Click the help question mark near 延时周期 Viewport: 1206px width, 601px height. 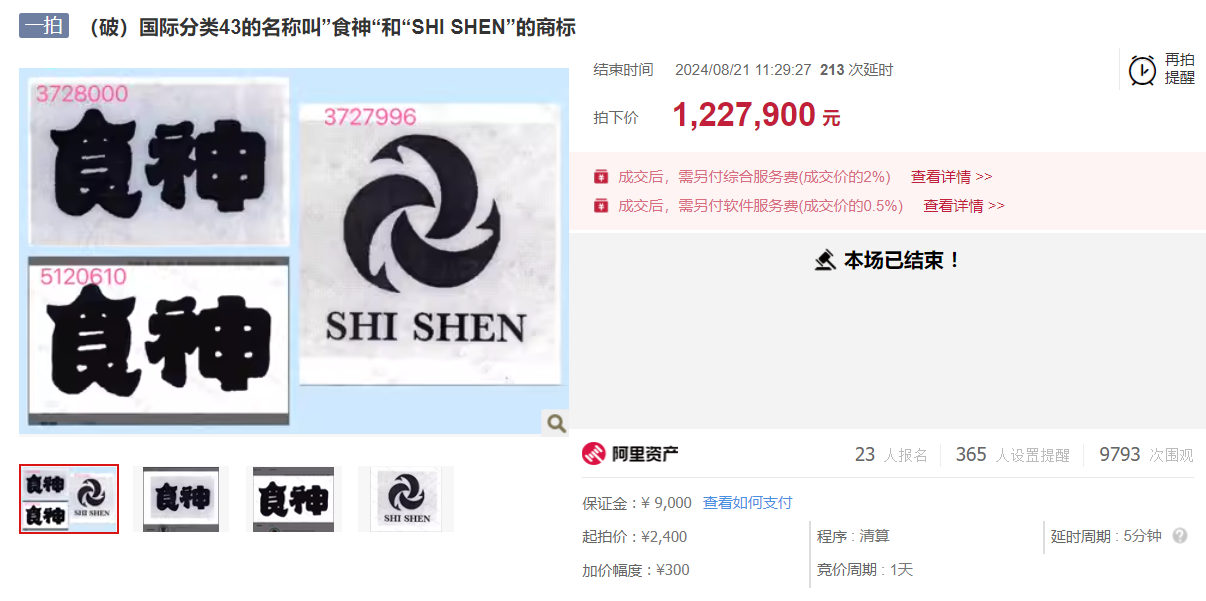[1180, 536]
